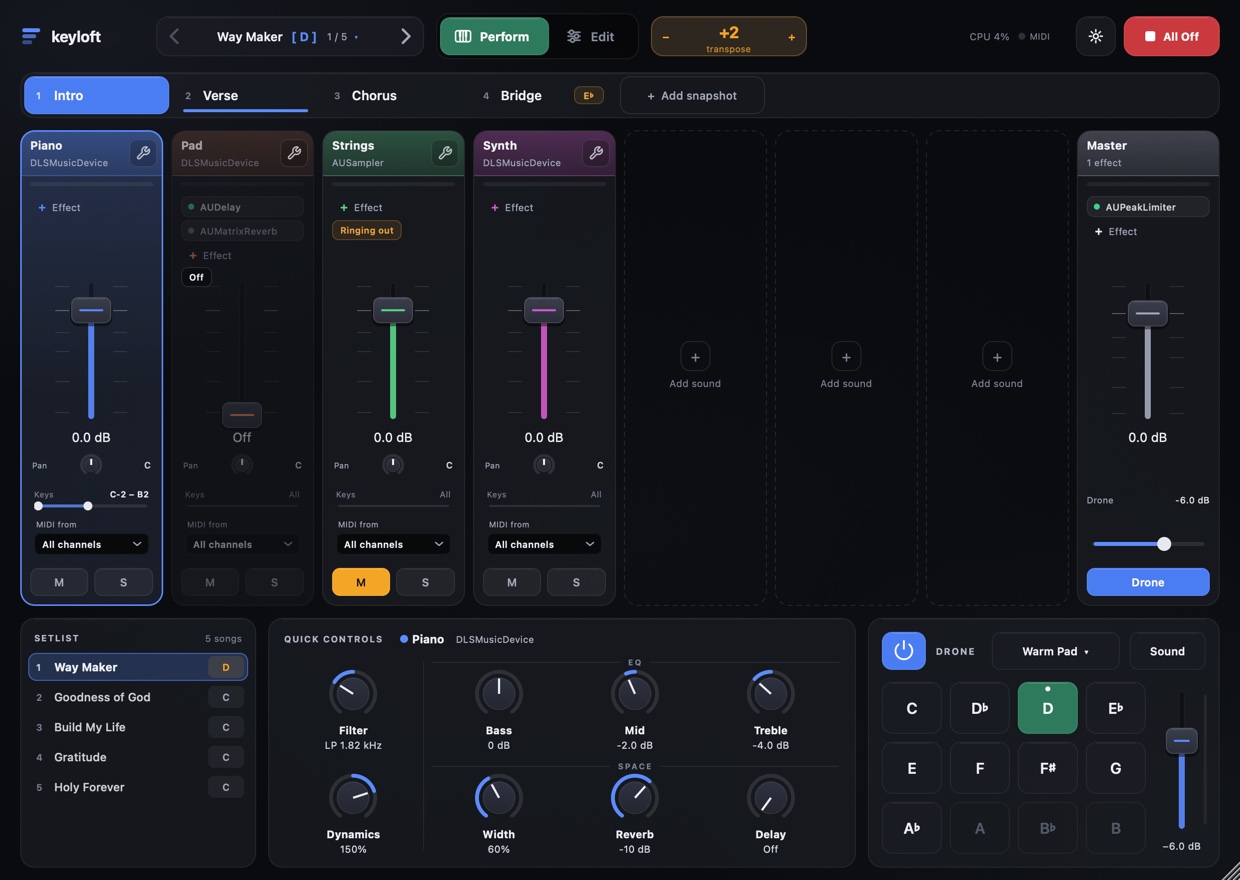Click the Dynamics knob
1240x880 pixels.
pyautogui.click(x=353, y=797)
